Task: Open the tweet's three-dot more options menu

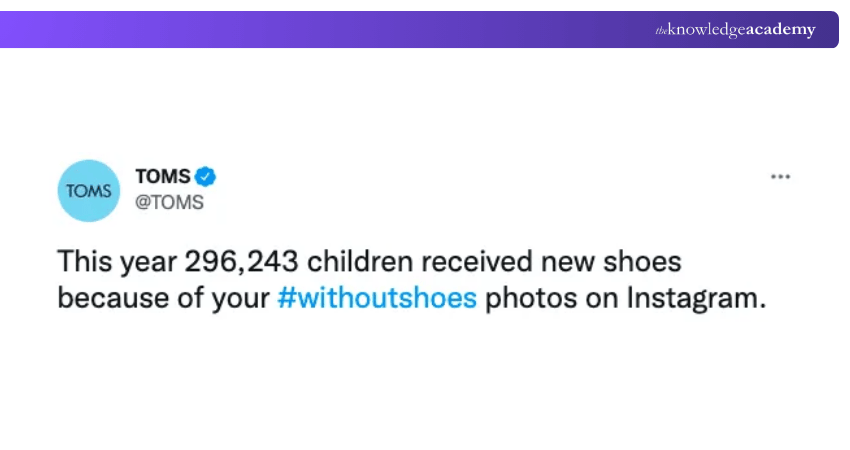Action: point(780,176)
